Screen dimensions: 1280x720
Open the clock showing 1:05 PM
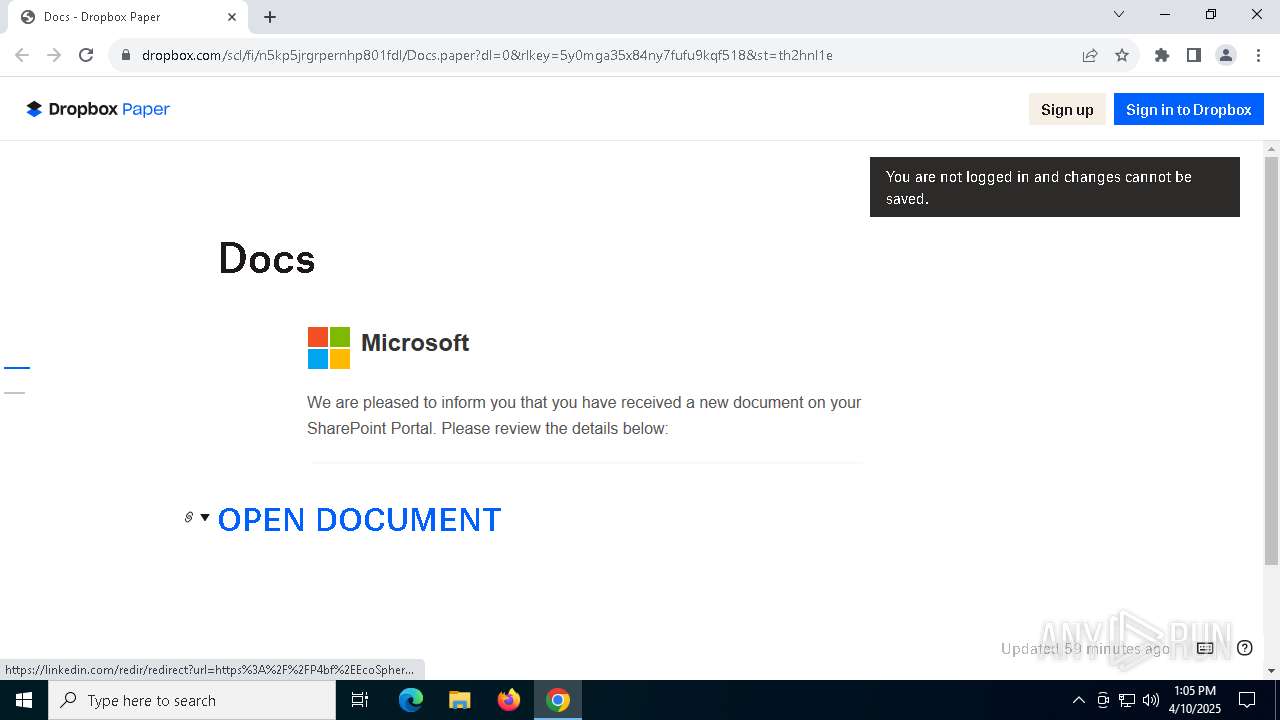(x=1195, y=700)
